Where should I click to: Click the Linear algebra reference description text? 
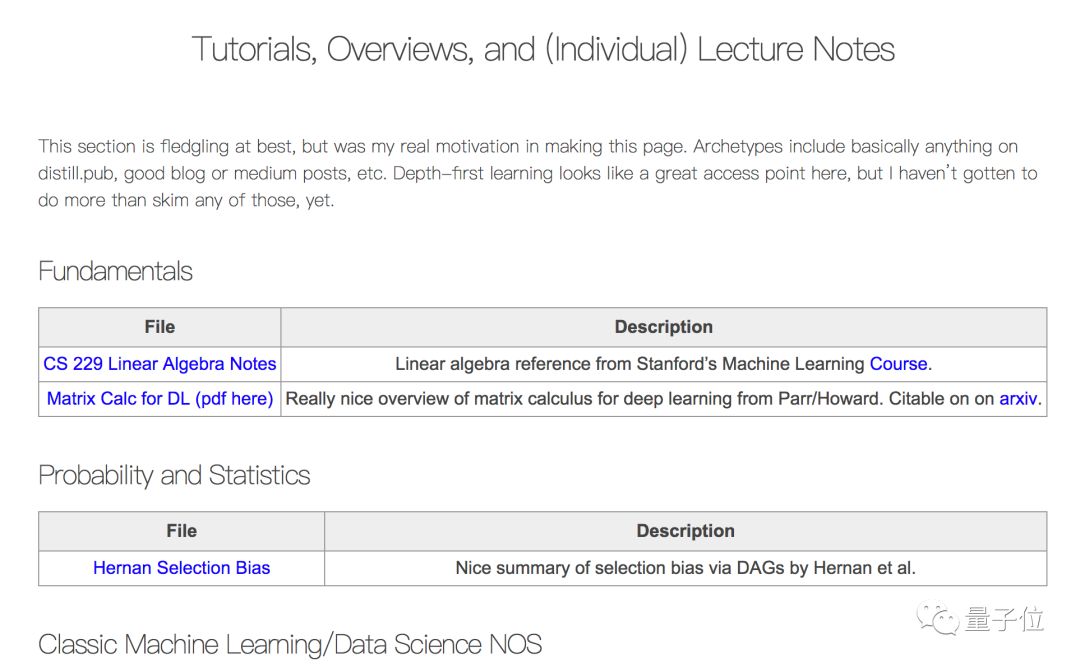click(663, 364)
